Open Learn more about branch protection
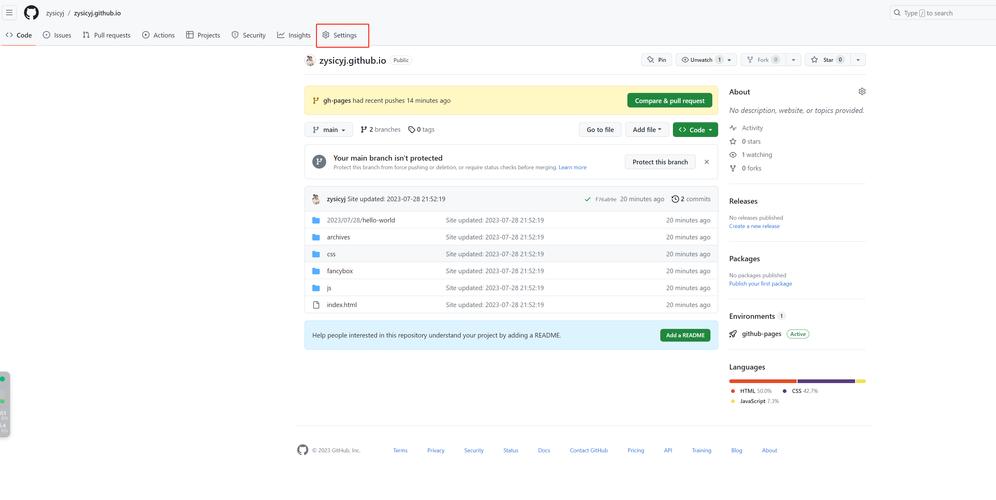Screen dimensions: 996x500 pos(572,168)
